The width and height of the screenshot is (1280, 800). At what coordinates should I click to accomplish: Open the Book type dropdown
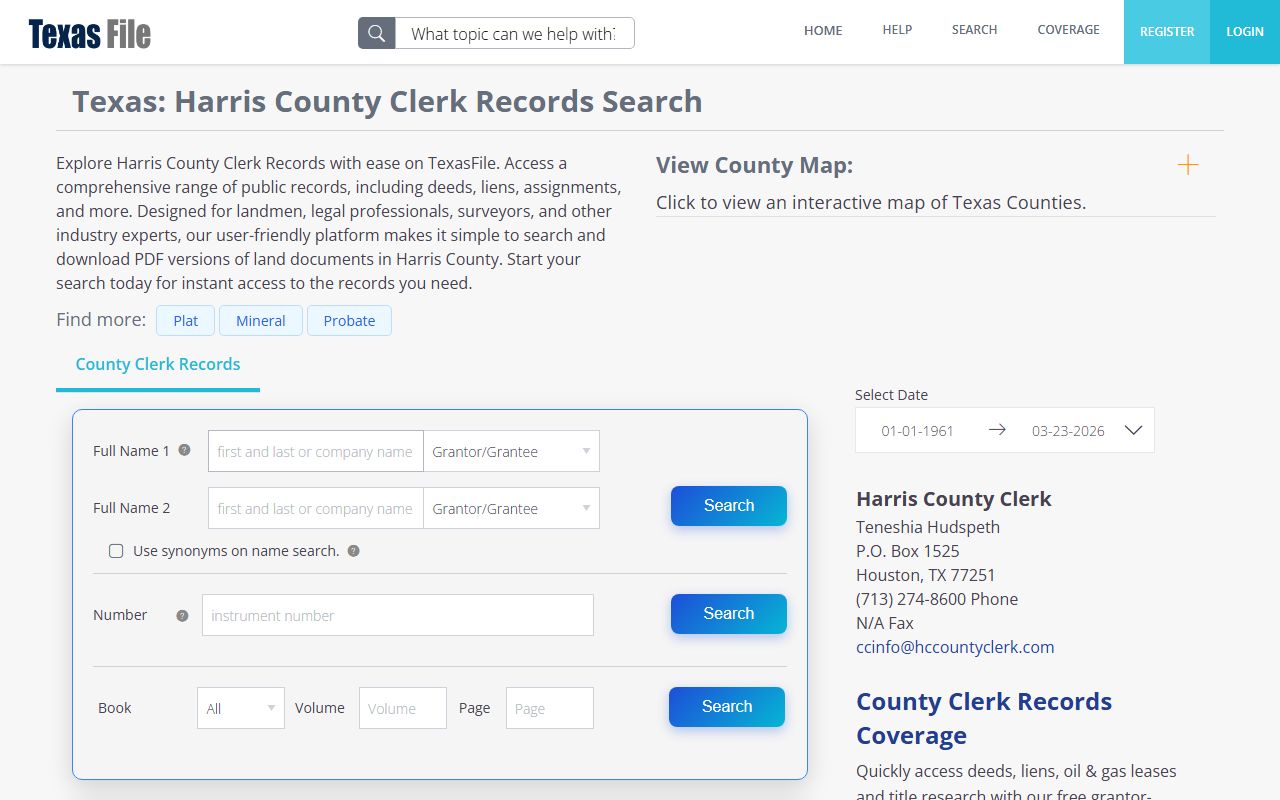pyautogui.click(x=241, y=708)
